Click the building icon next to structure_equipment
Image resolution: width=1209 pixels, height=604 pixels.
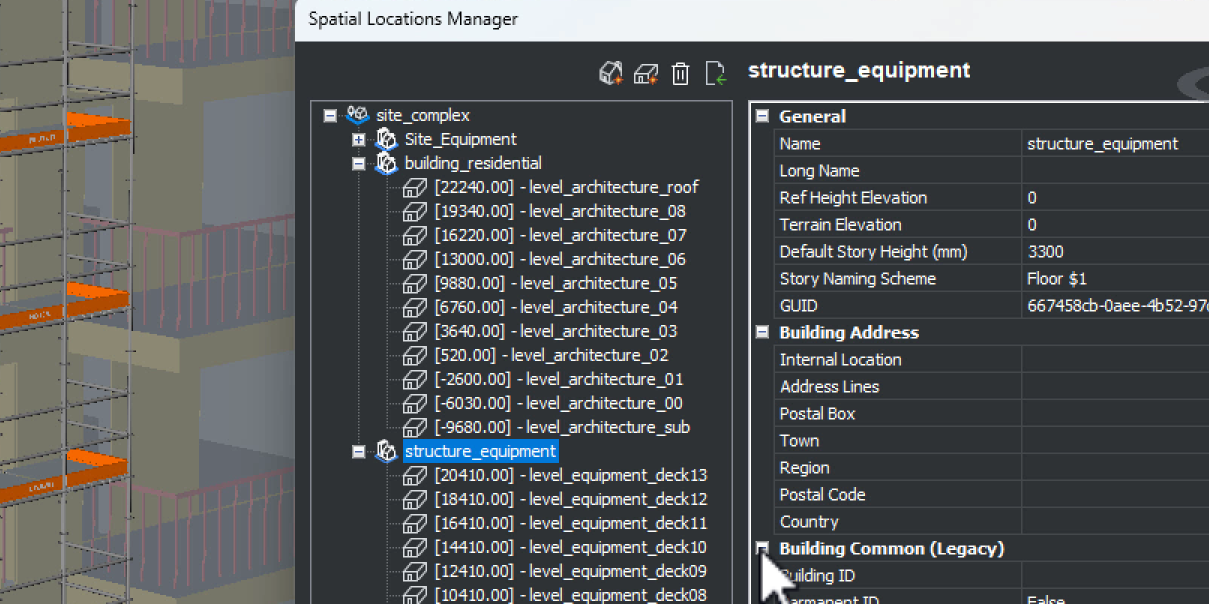[386, 451]
